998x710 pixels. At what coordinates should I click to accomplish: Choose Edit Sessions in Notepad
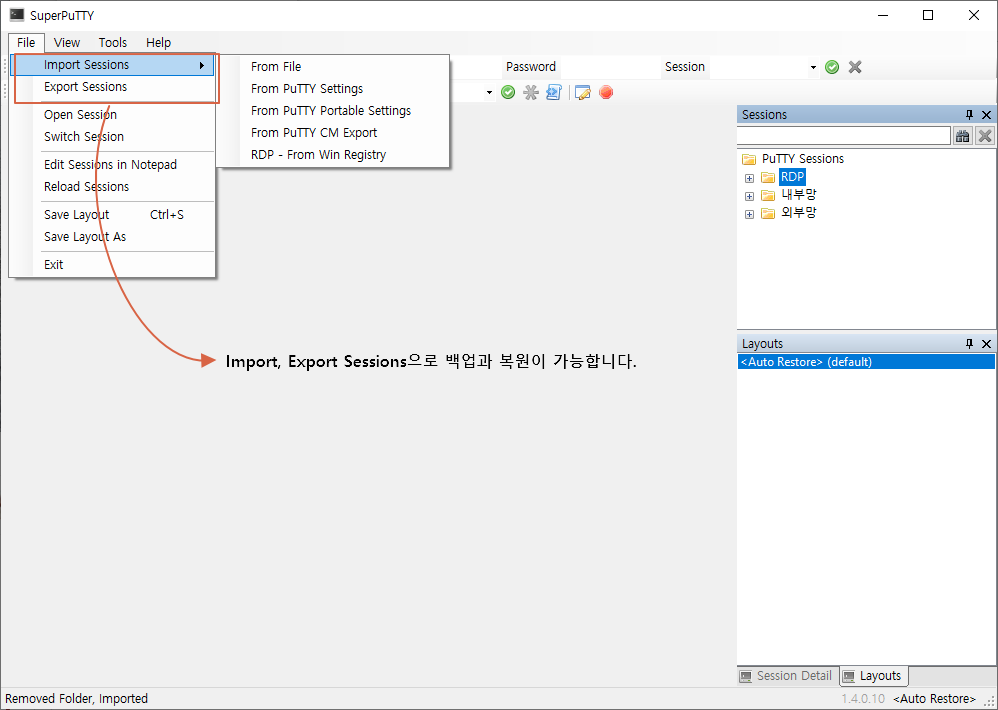click(x=113, y=165)
